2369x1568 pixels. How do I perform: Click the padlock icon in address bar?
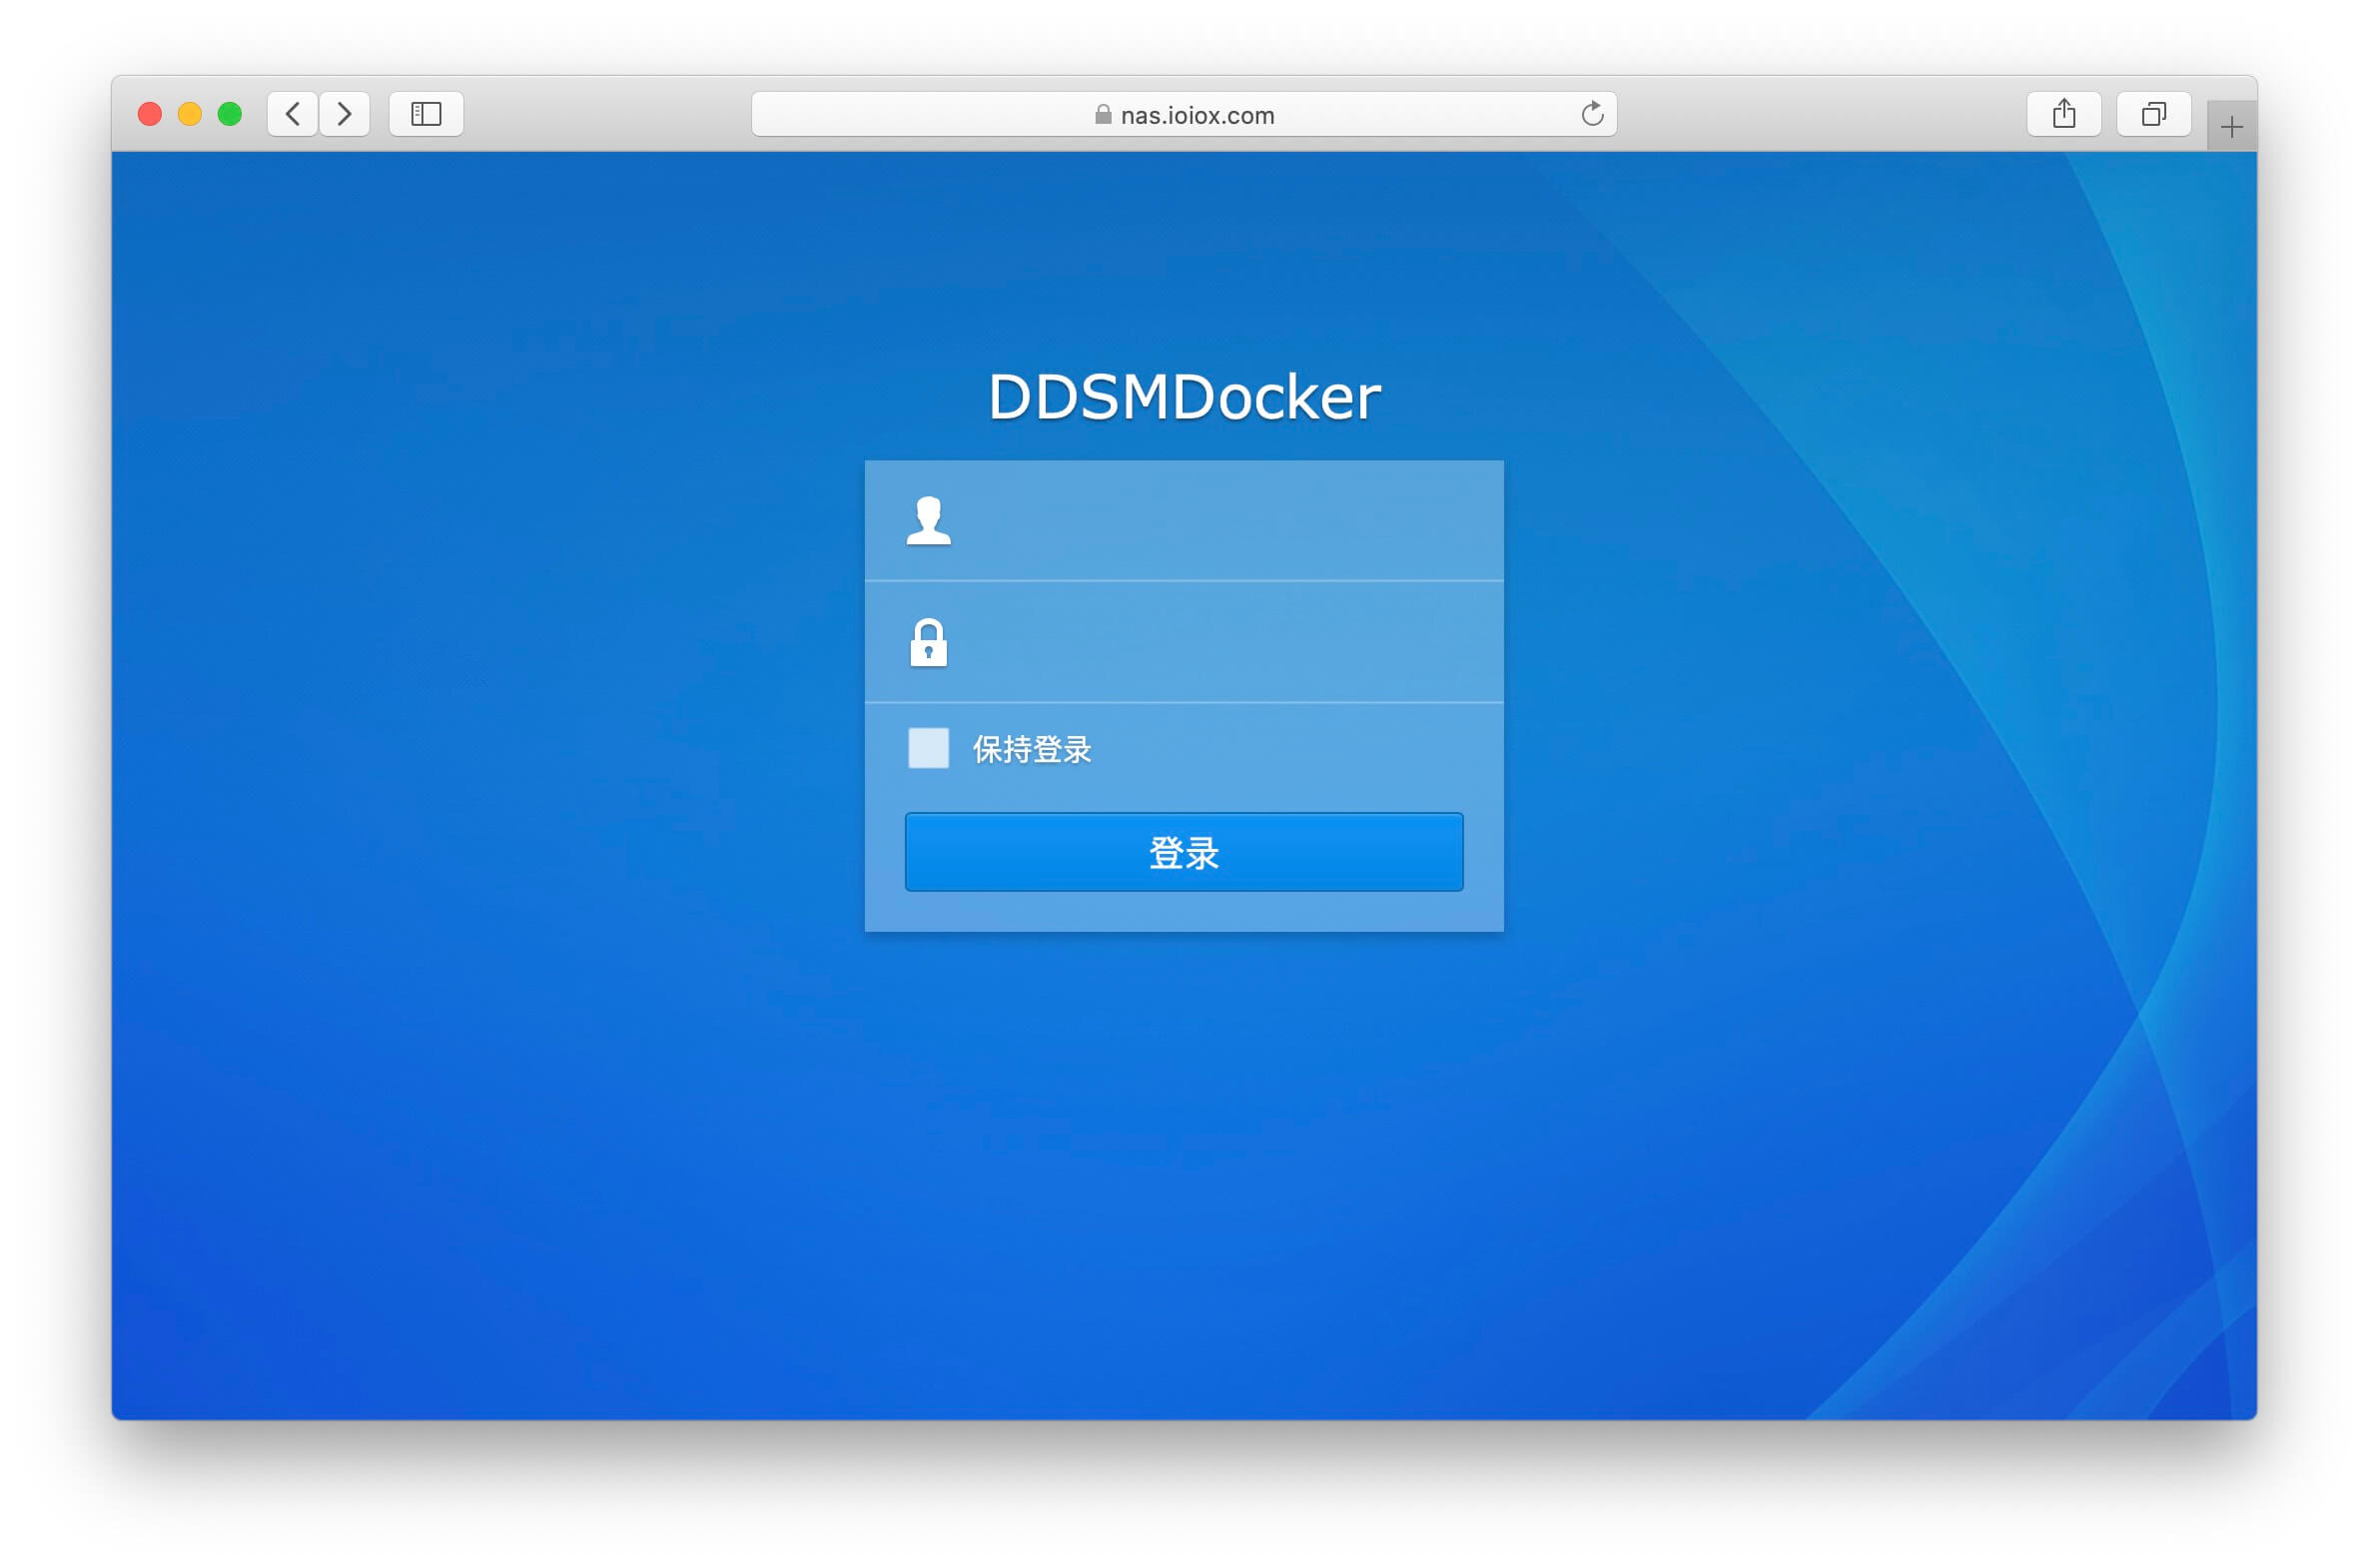point(1103,115)
